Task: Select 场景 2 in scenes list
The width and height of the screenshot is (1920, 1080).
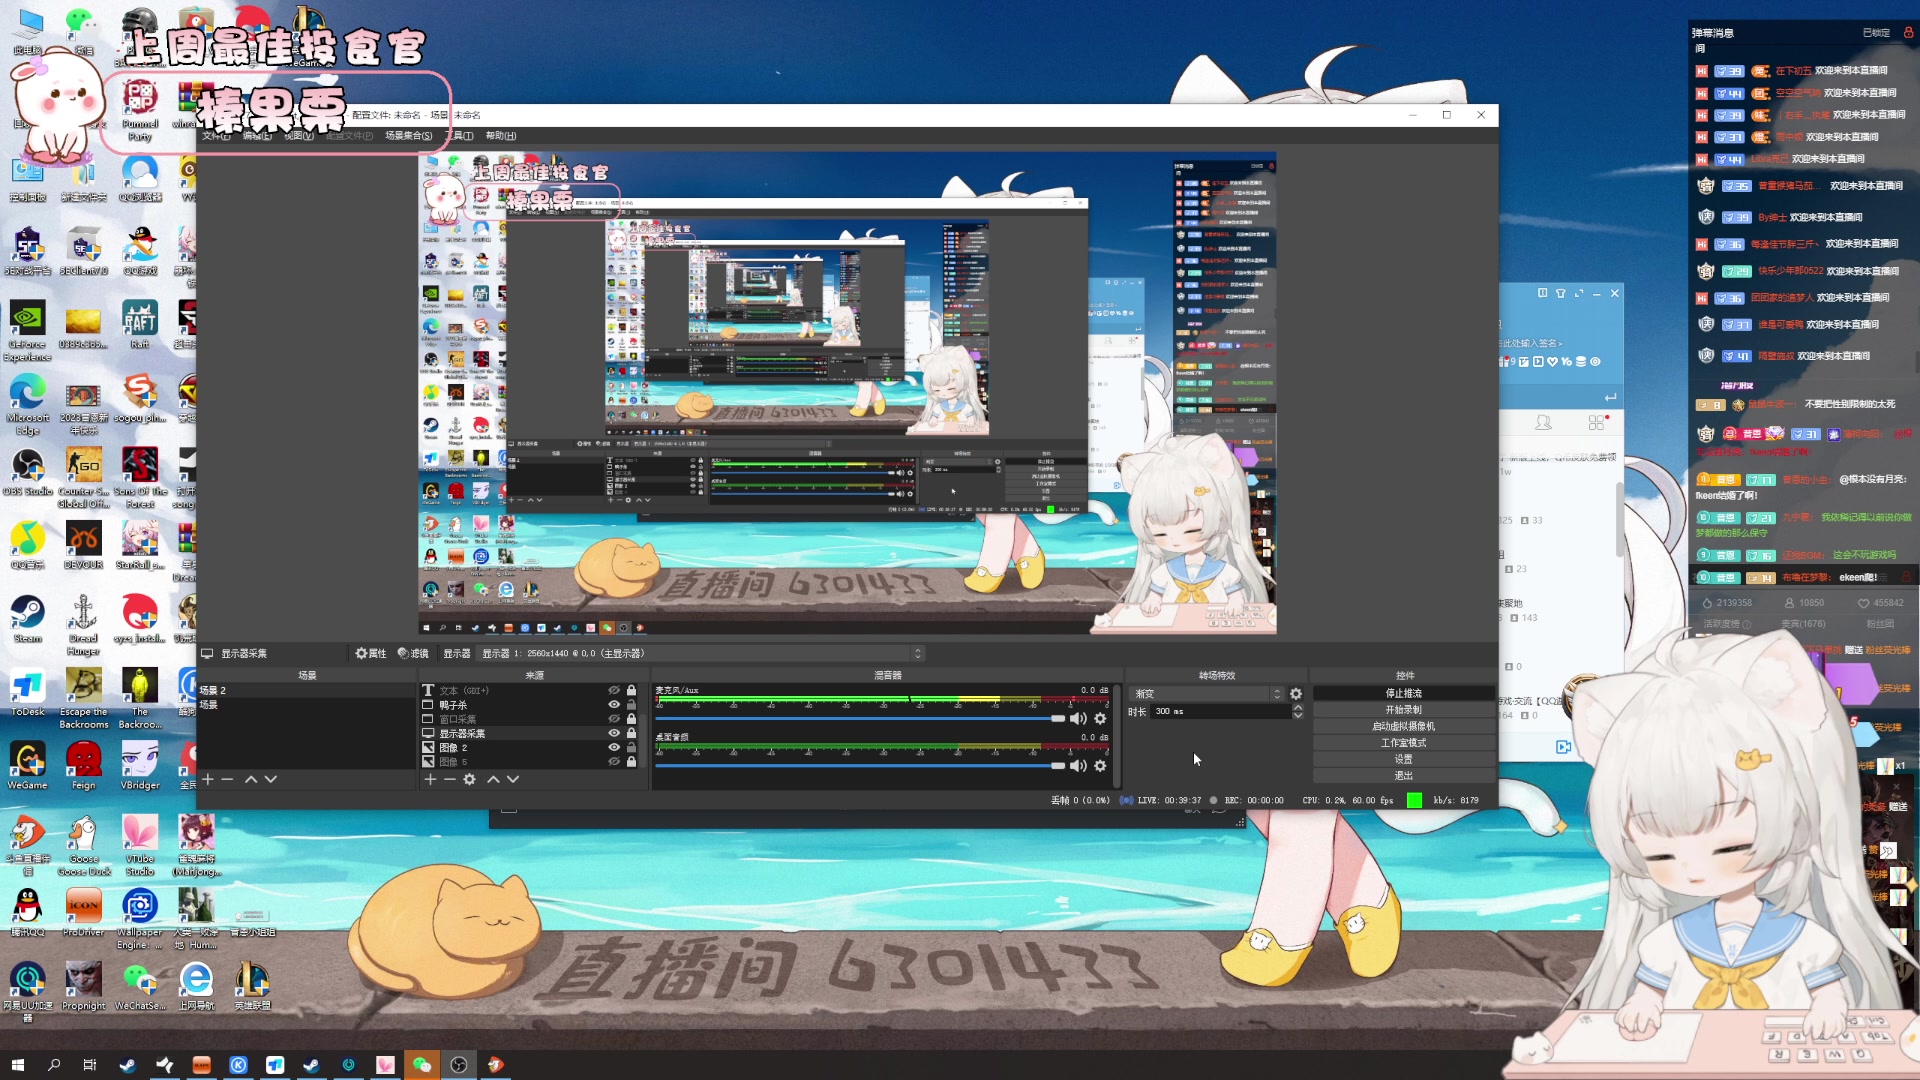Action: click(213, 691)
